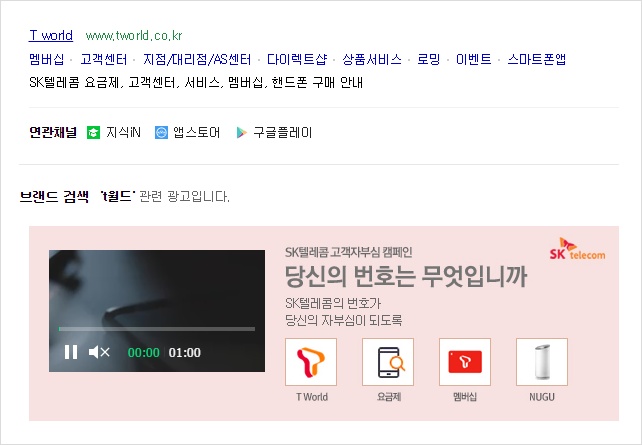Pause the SK telecom ad video
The width and height of the screenshot is (642, 445).
tap(71, 352)
